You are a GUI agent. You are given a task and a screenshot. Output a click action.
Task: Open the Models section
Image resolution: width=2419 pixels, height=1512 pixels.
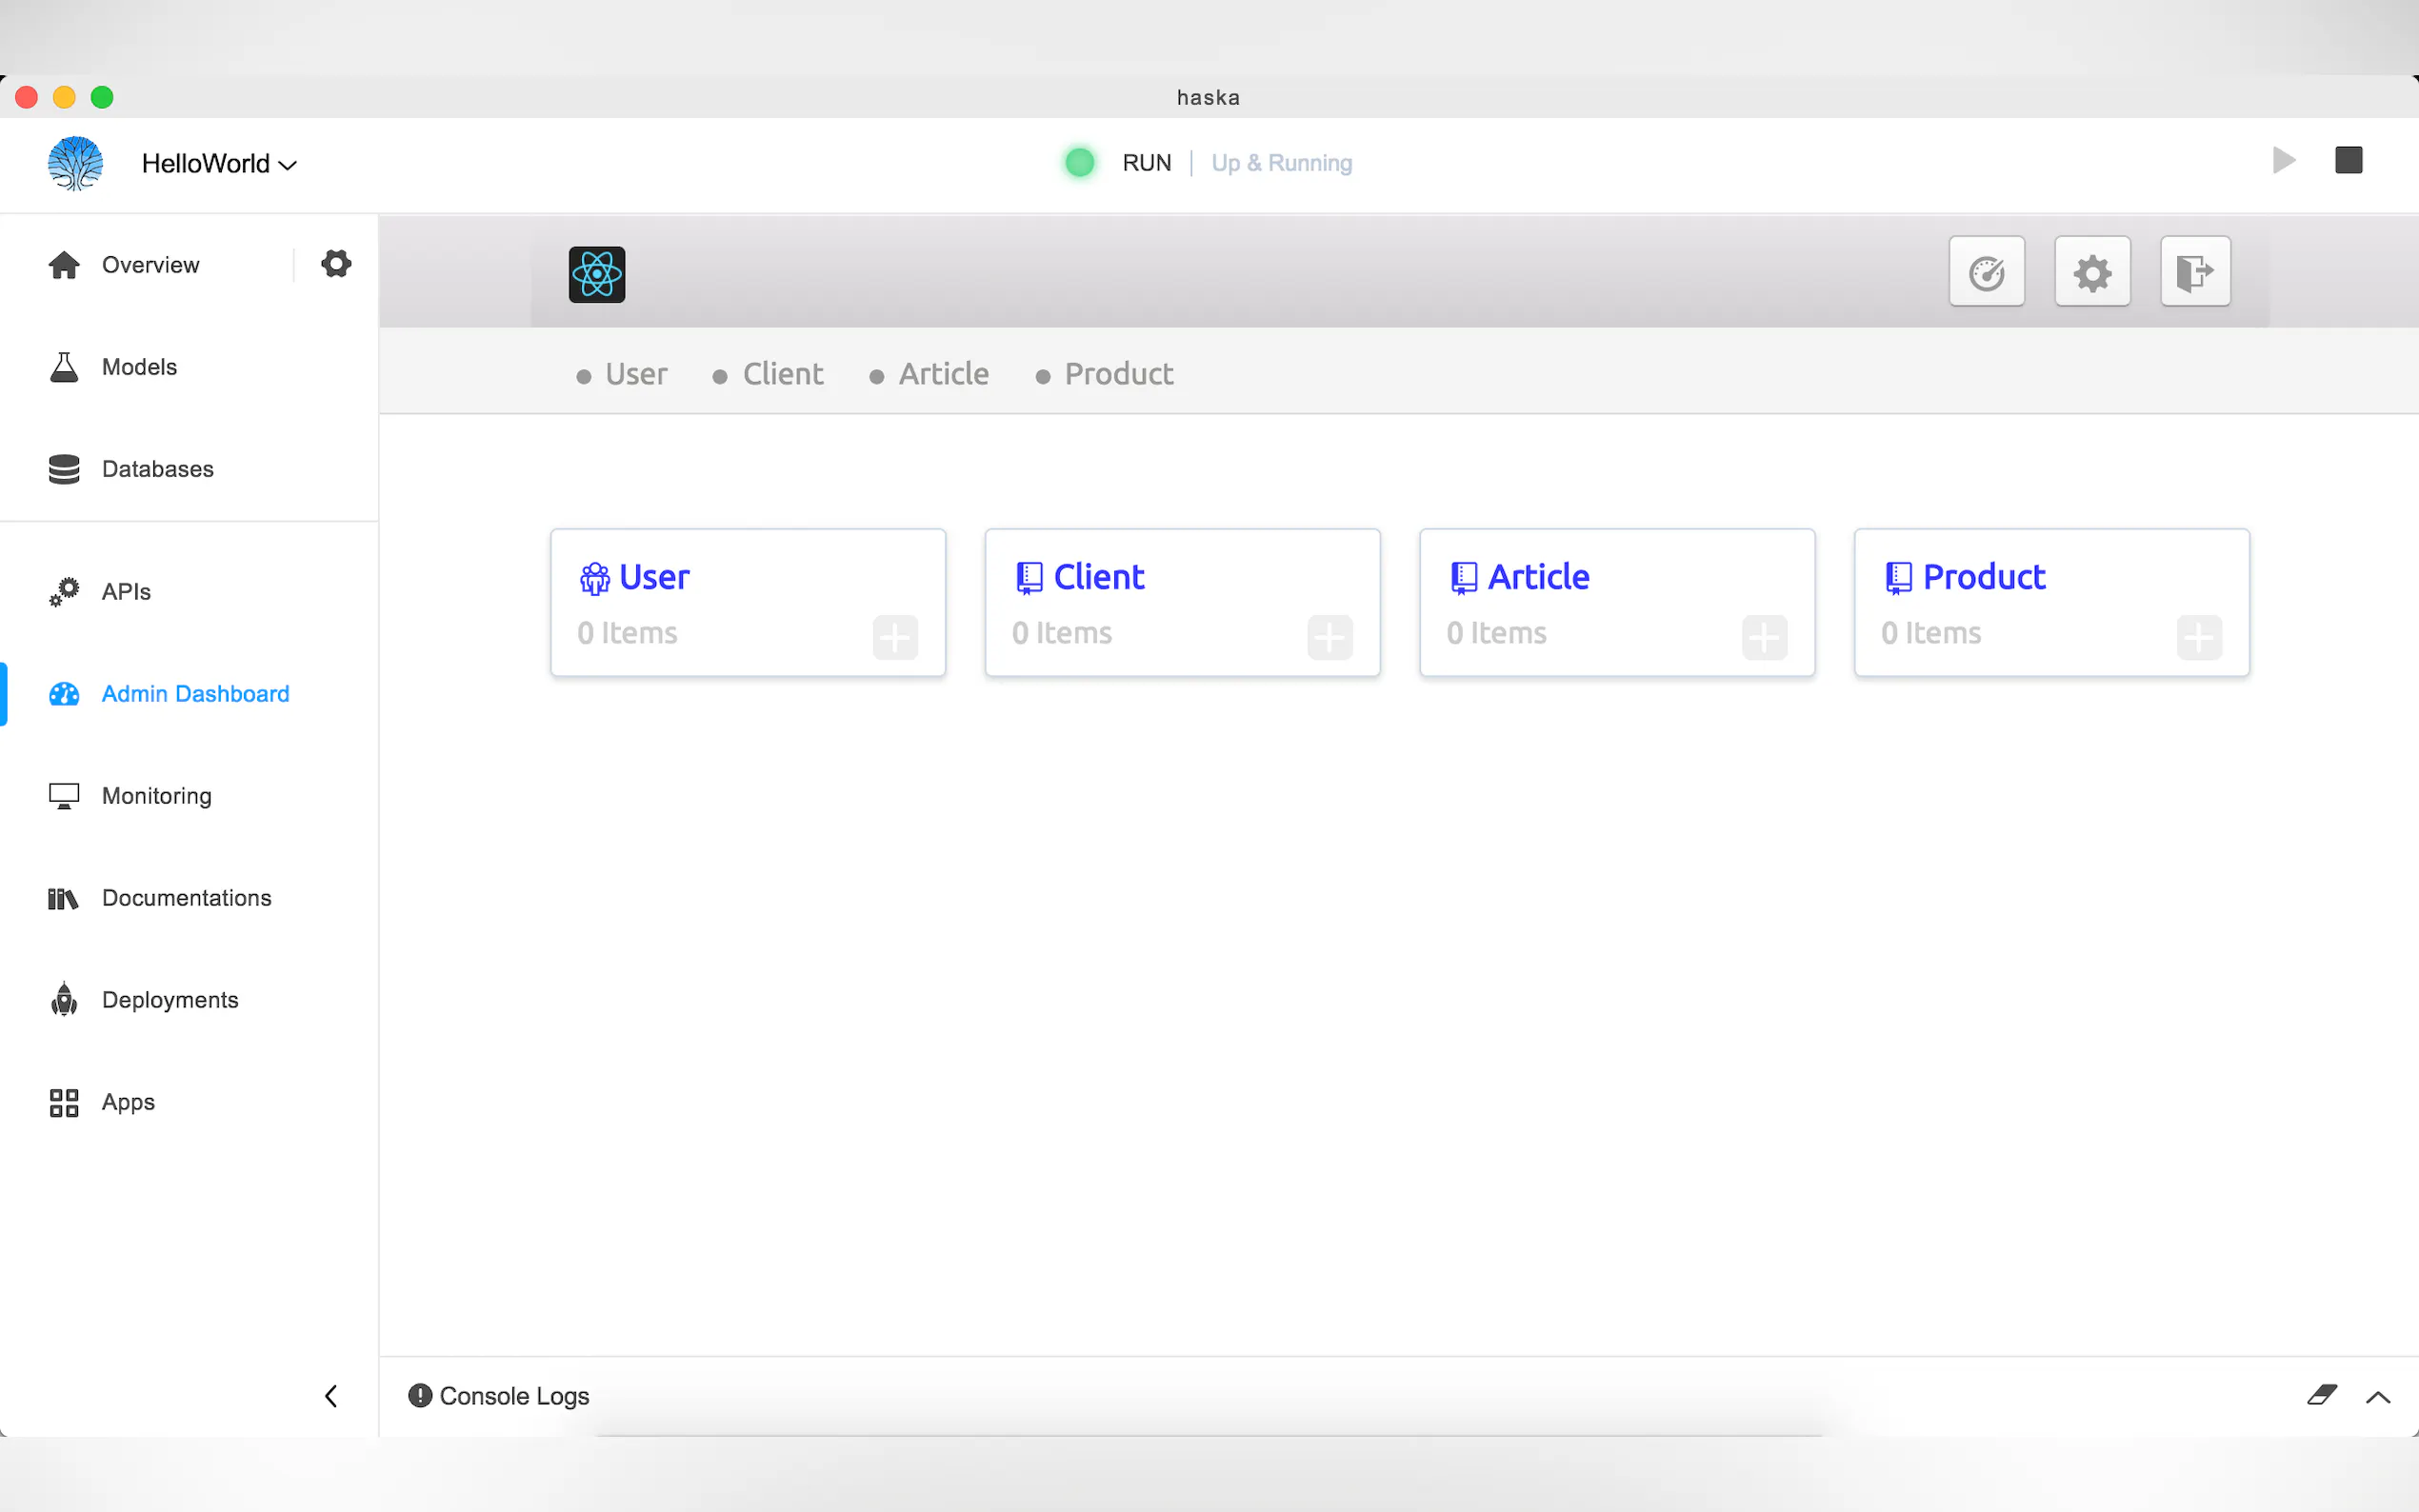point(139,367)
